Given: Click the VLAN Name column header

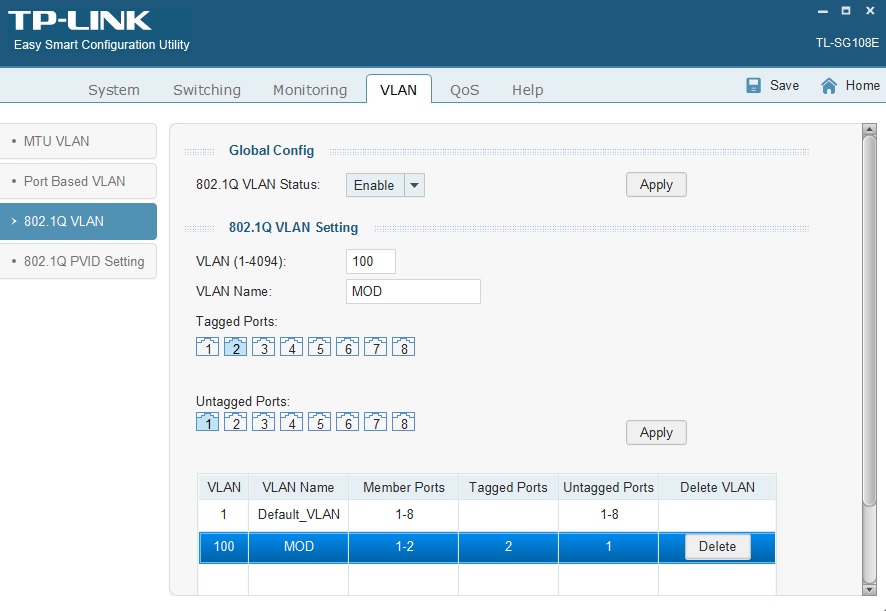Looking at the screenshot, I should (298, 487).
